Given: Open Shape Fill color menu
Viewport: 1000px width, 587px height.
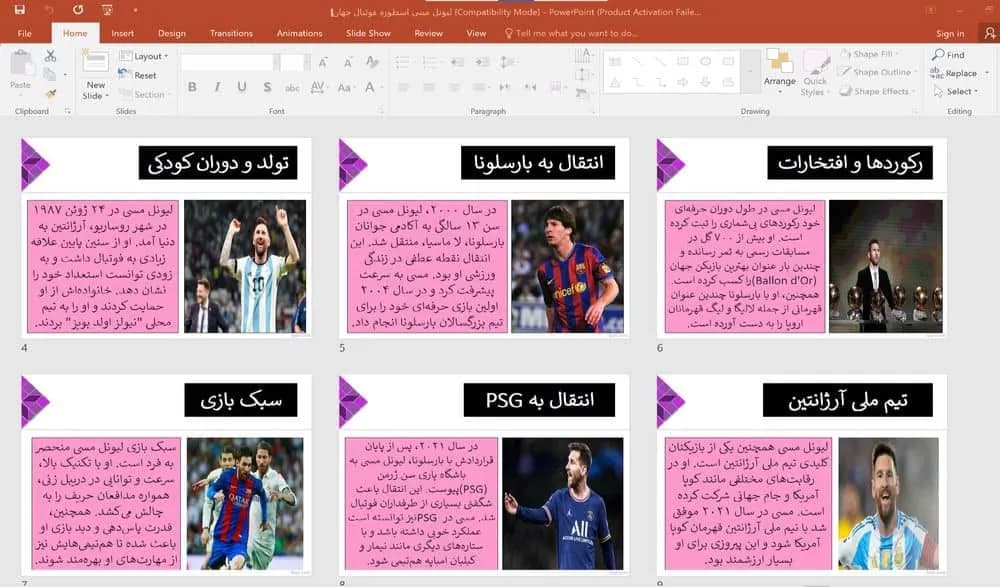Looking at the screenshot, I should (x=870, y=54).
